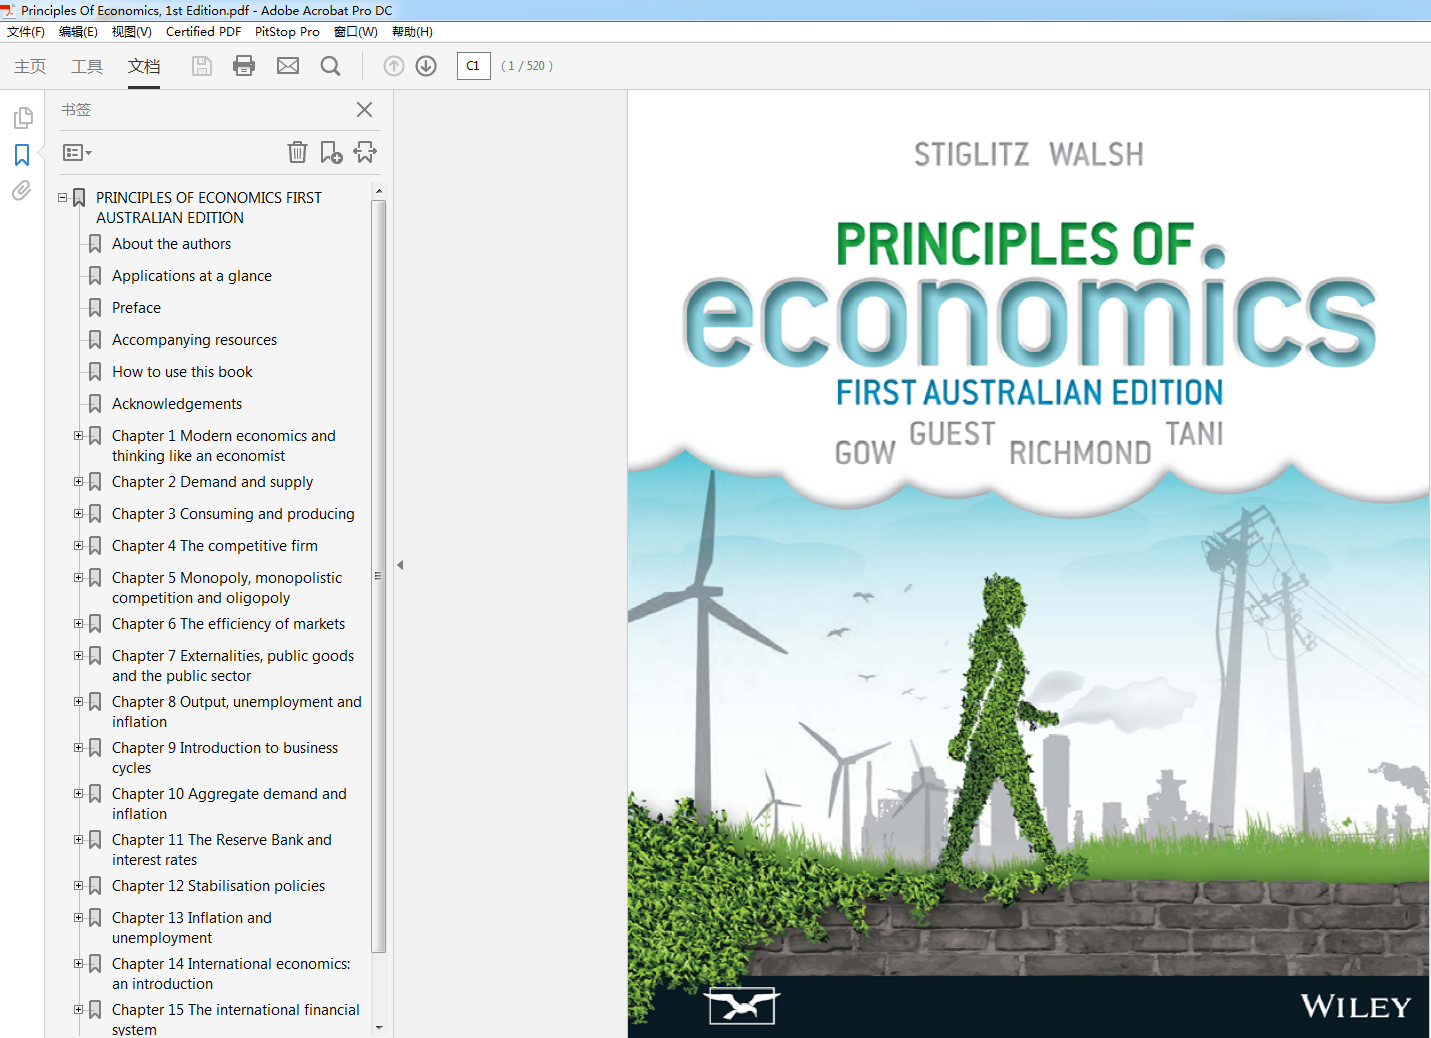Open the search magnifier tool
The height and width of the screenshot is (1038, 1431).
click(x=330, y=66)
